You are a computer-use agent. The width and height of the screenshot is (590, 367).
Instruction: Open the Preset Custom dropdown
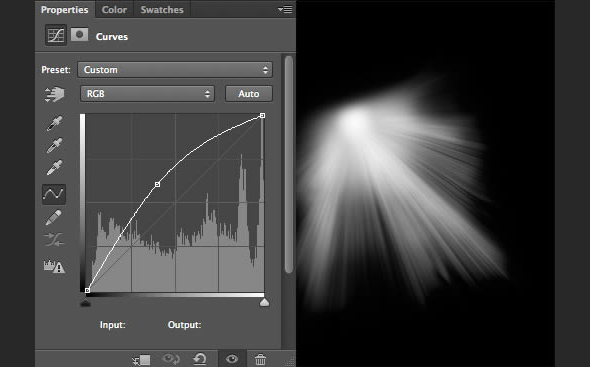175,70
